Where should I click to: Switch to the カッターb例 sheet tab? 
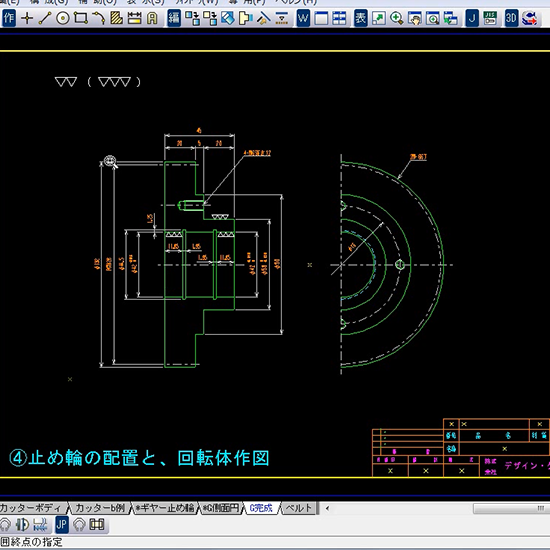[x=100, y=508]
